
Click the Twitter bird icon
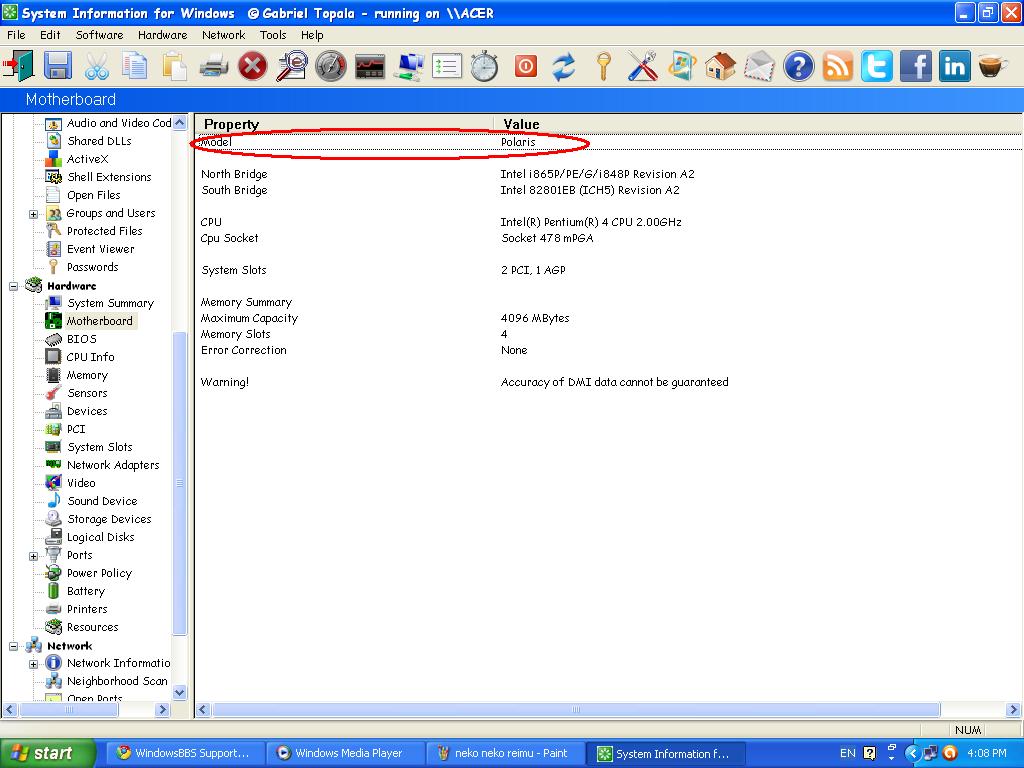pos(877,65)
